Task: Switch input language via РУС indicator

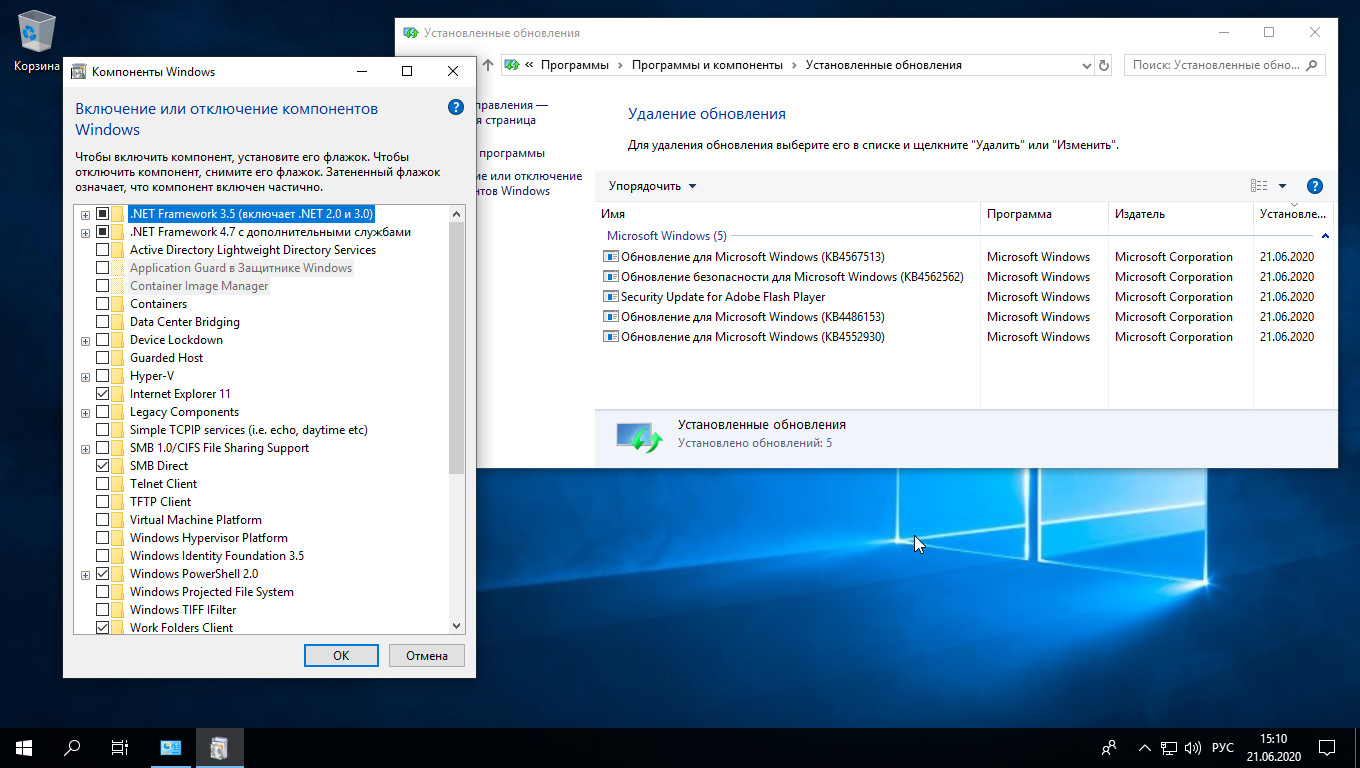Action: [x=1222, y=747]
